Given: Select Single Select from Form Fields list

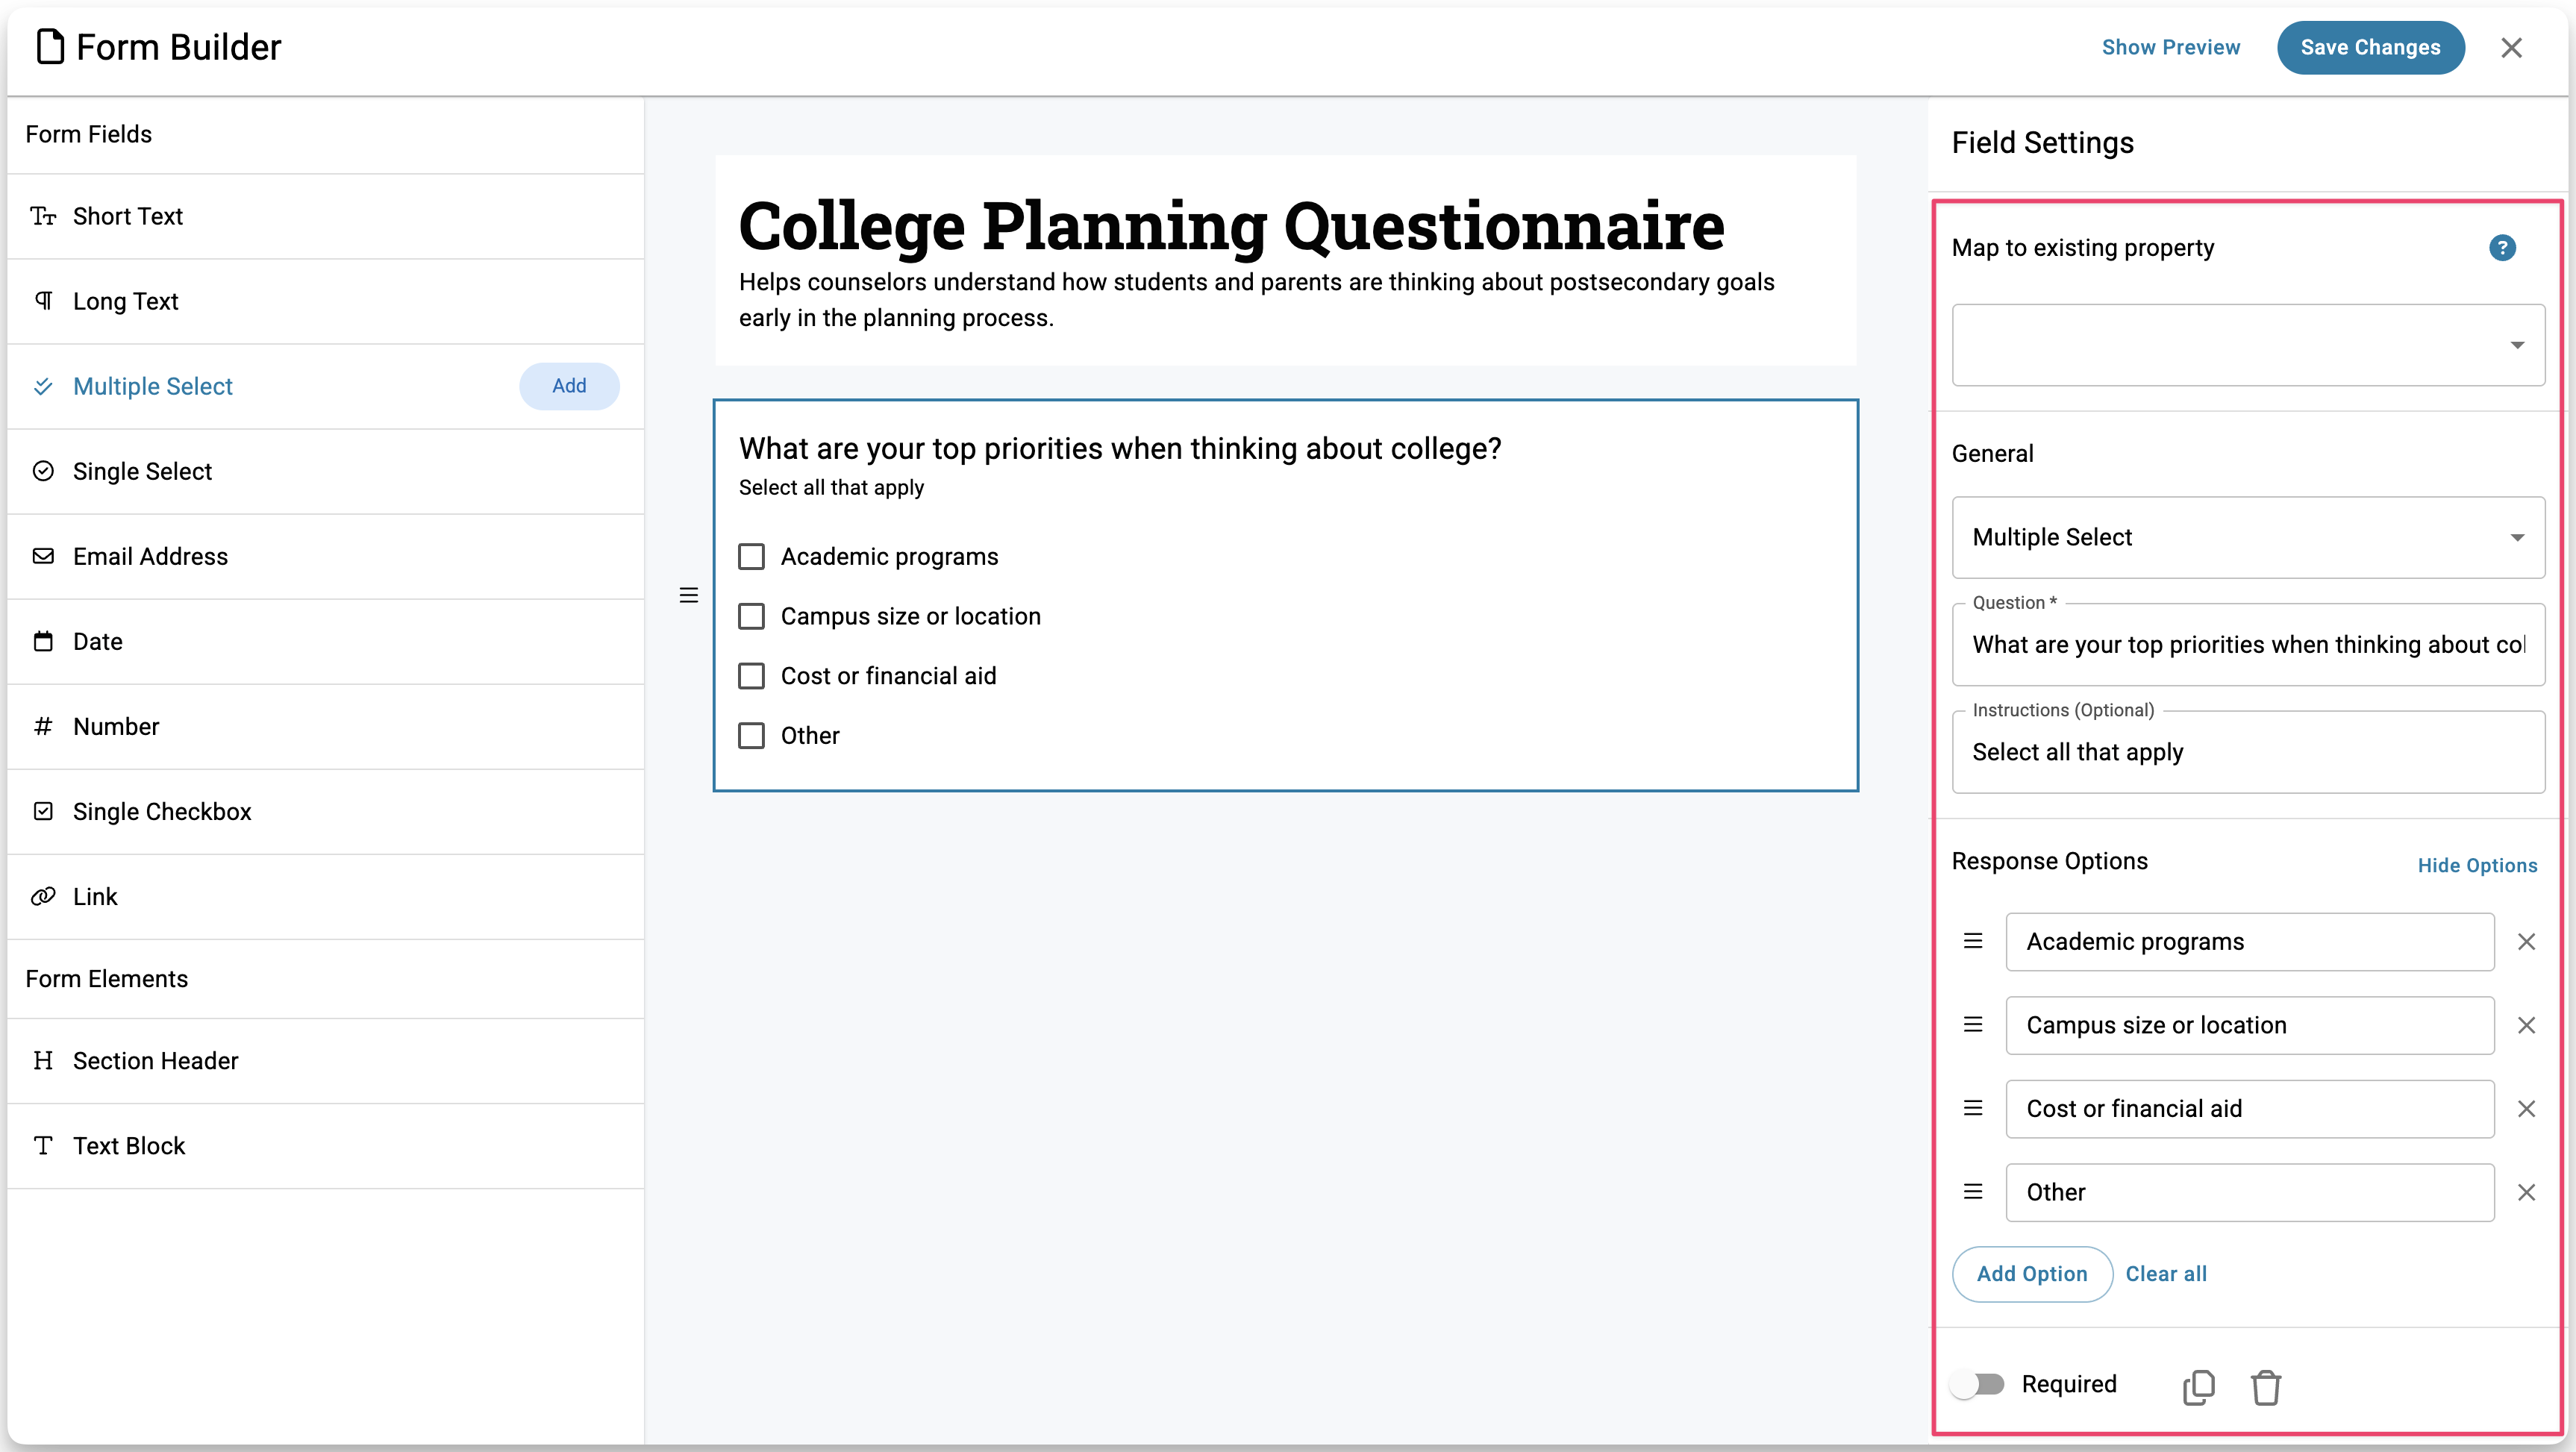Looking at the screenshot, I should 142,471.
